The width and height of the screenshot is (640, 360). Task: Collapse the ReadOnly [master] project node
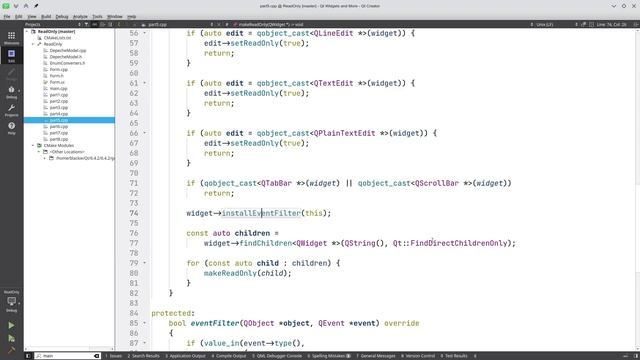[27, 31]
